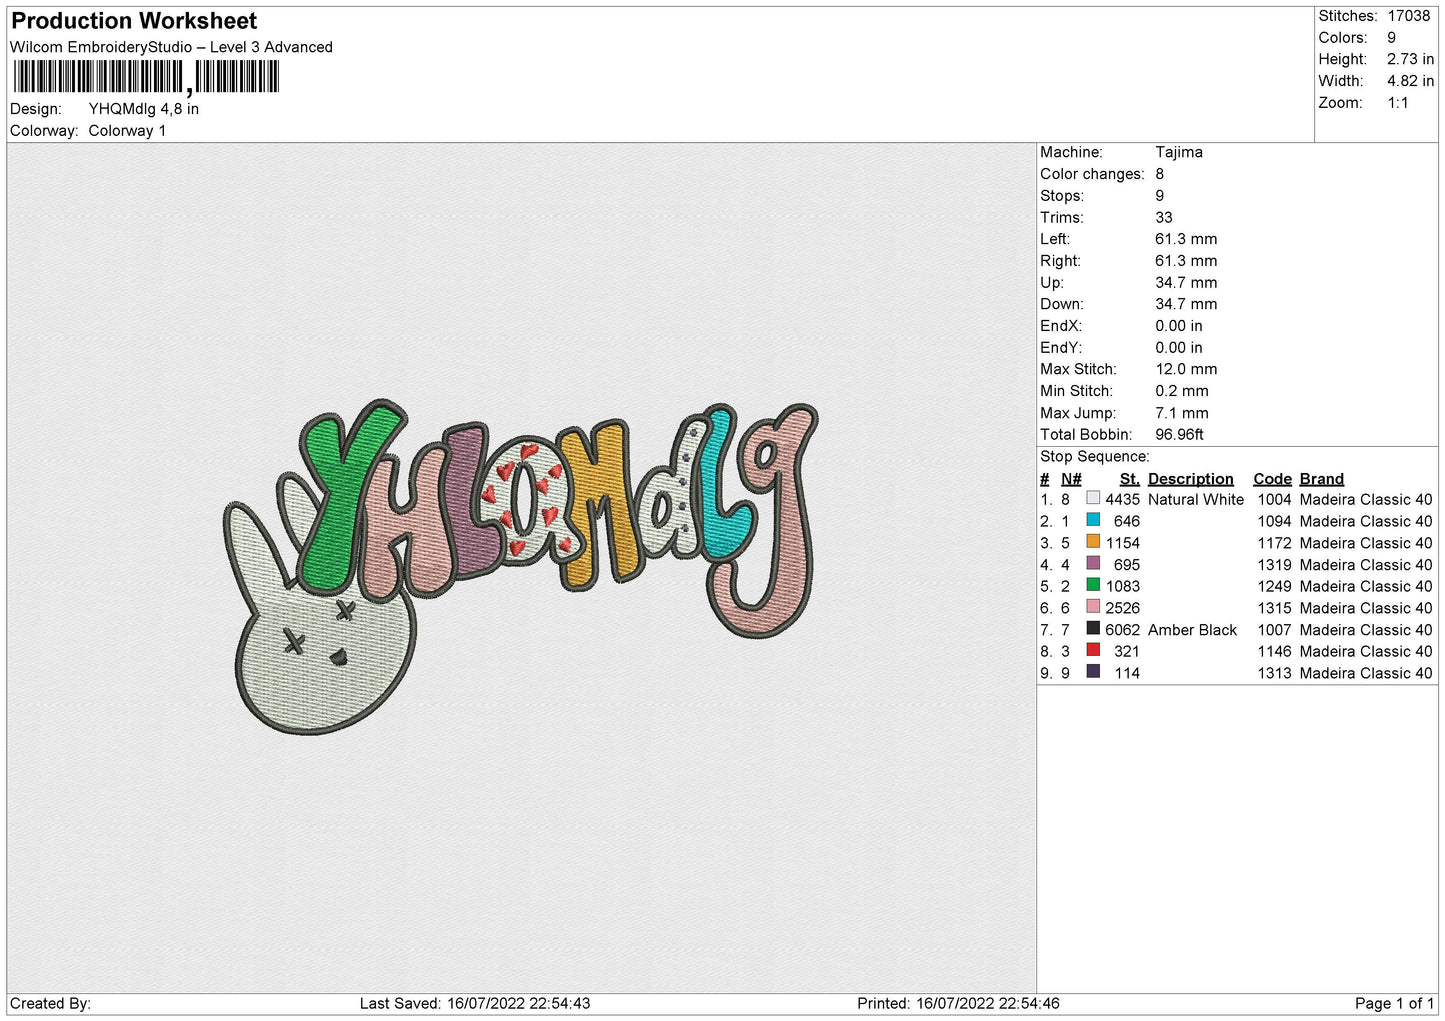This screenshot has height=1021, width=1445.
Task: Click the Machine value Tajima
Action: (1179, 152)
